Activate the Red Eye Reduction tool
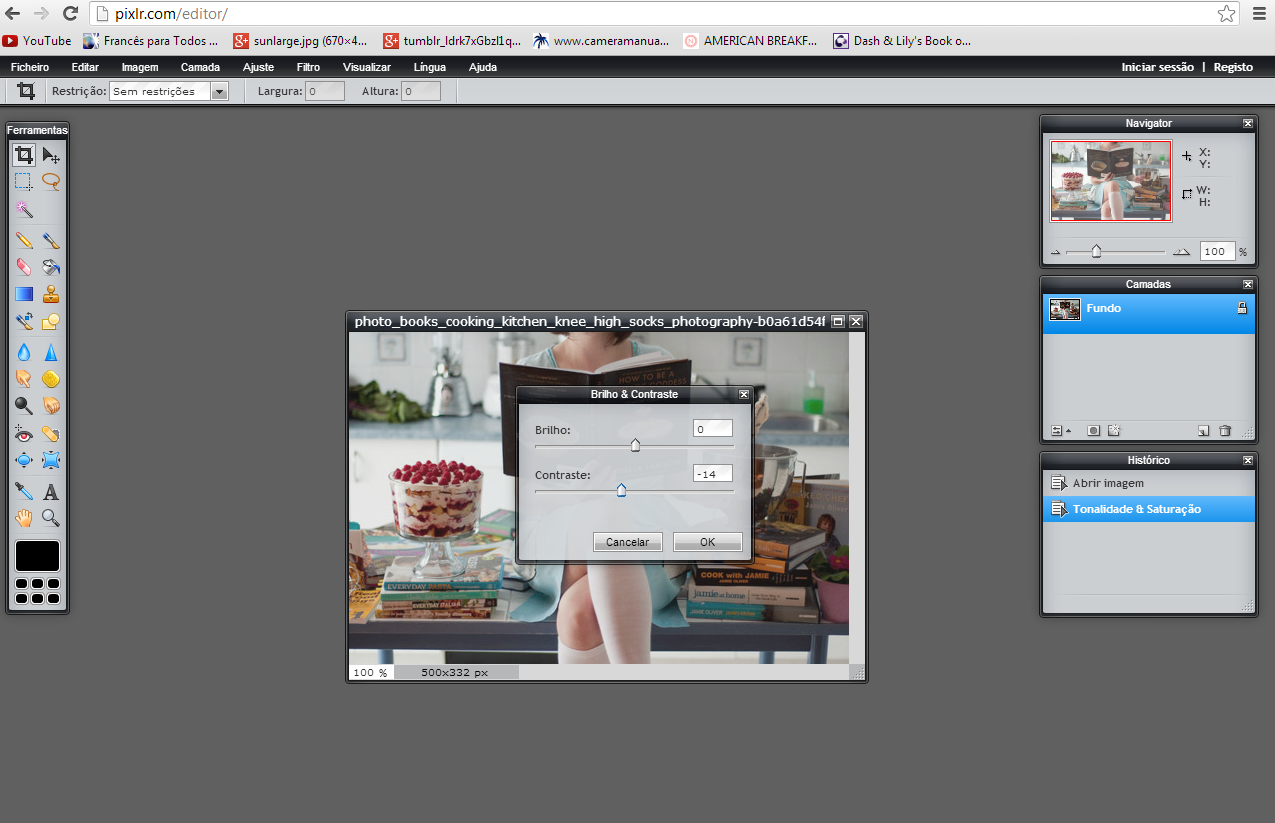The image size is (1275, 823). point(24,434)
